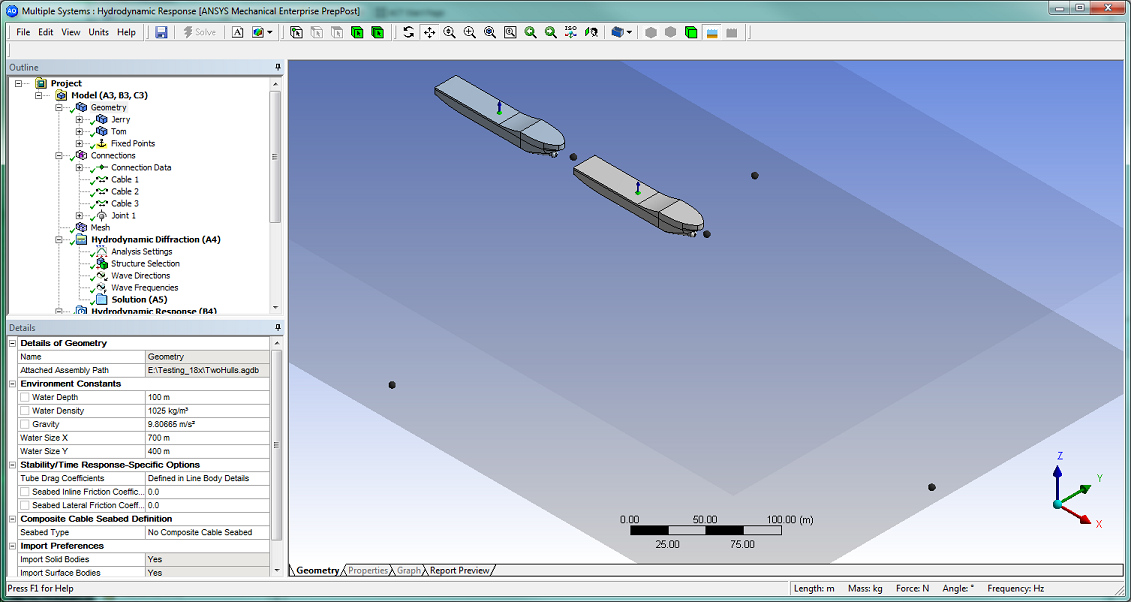Click the Water Size X value field
This screenshot has height=602, width=1131.
[207, 438]
